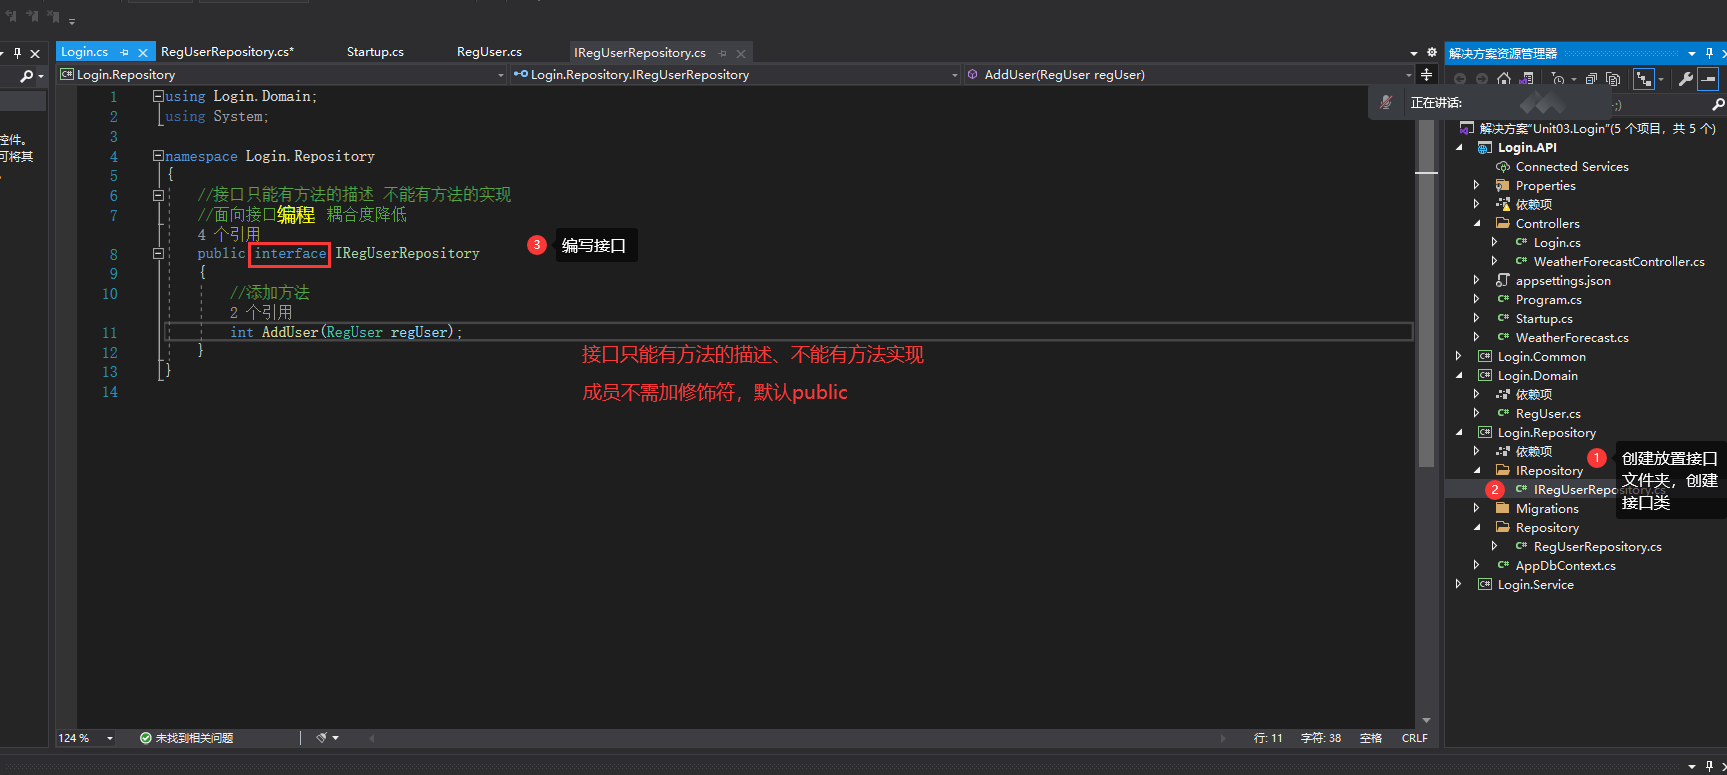Pin the left docked panel

[x=17, y=53]
